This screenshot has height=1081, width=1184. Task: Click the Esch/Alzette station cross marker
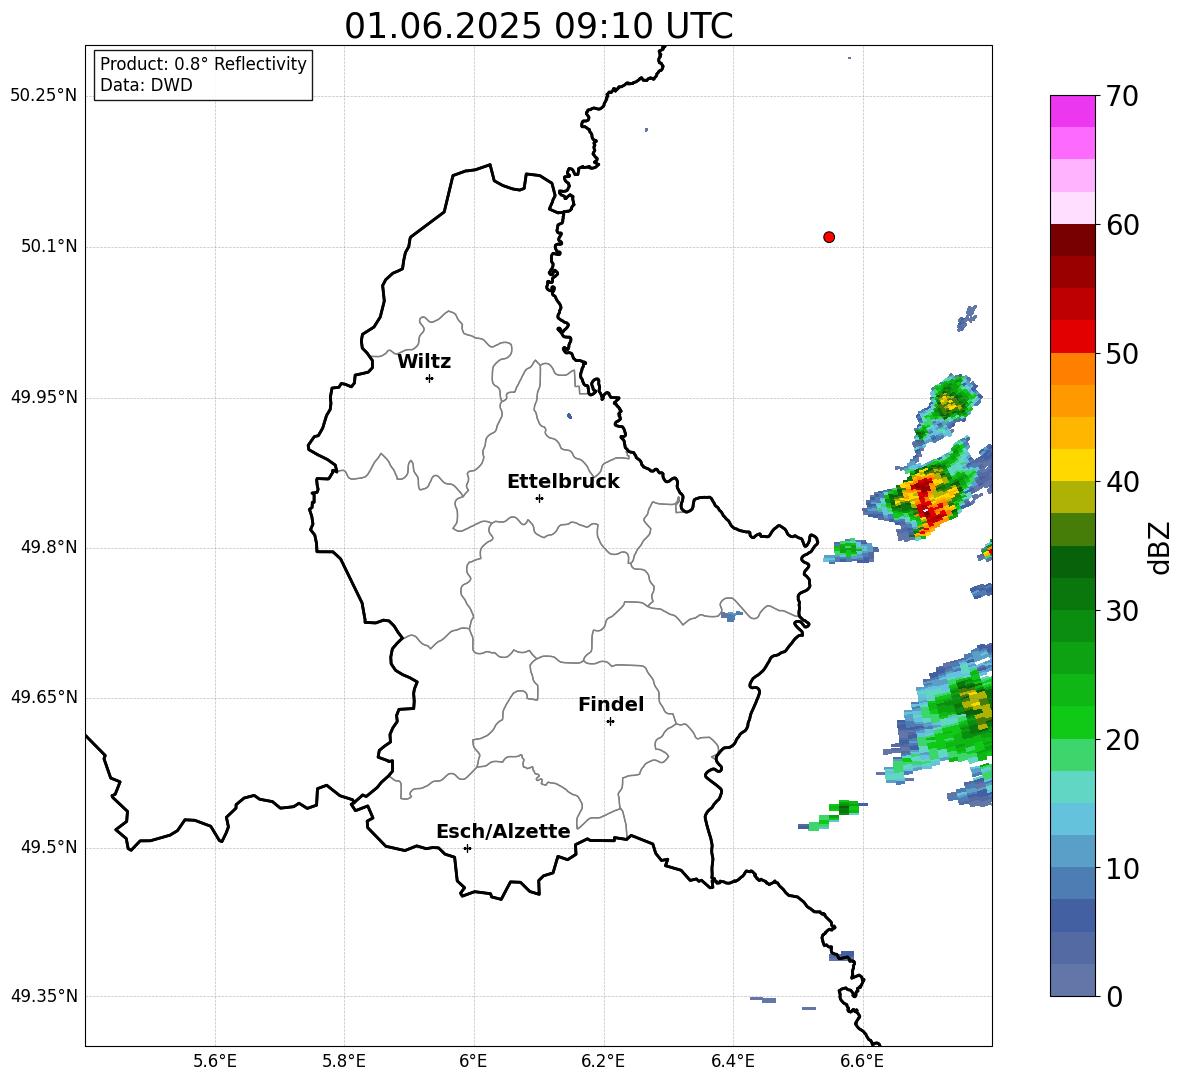click(x=467, y=848)
